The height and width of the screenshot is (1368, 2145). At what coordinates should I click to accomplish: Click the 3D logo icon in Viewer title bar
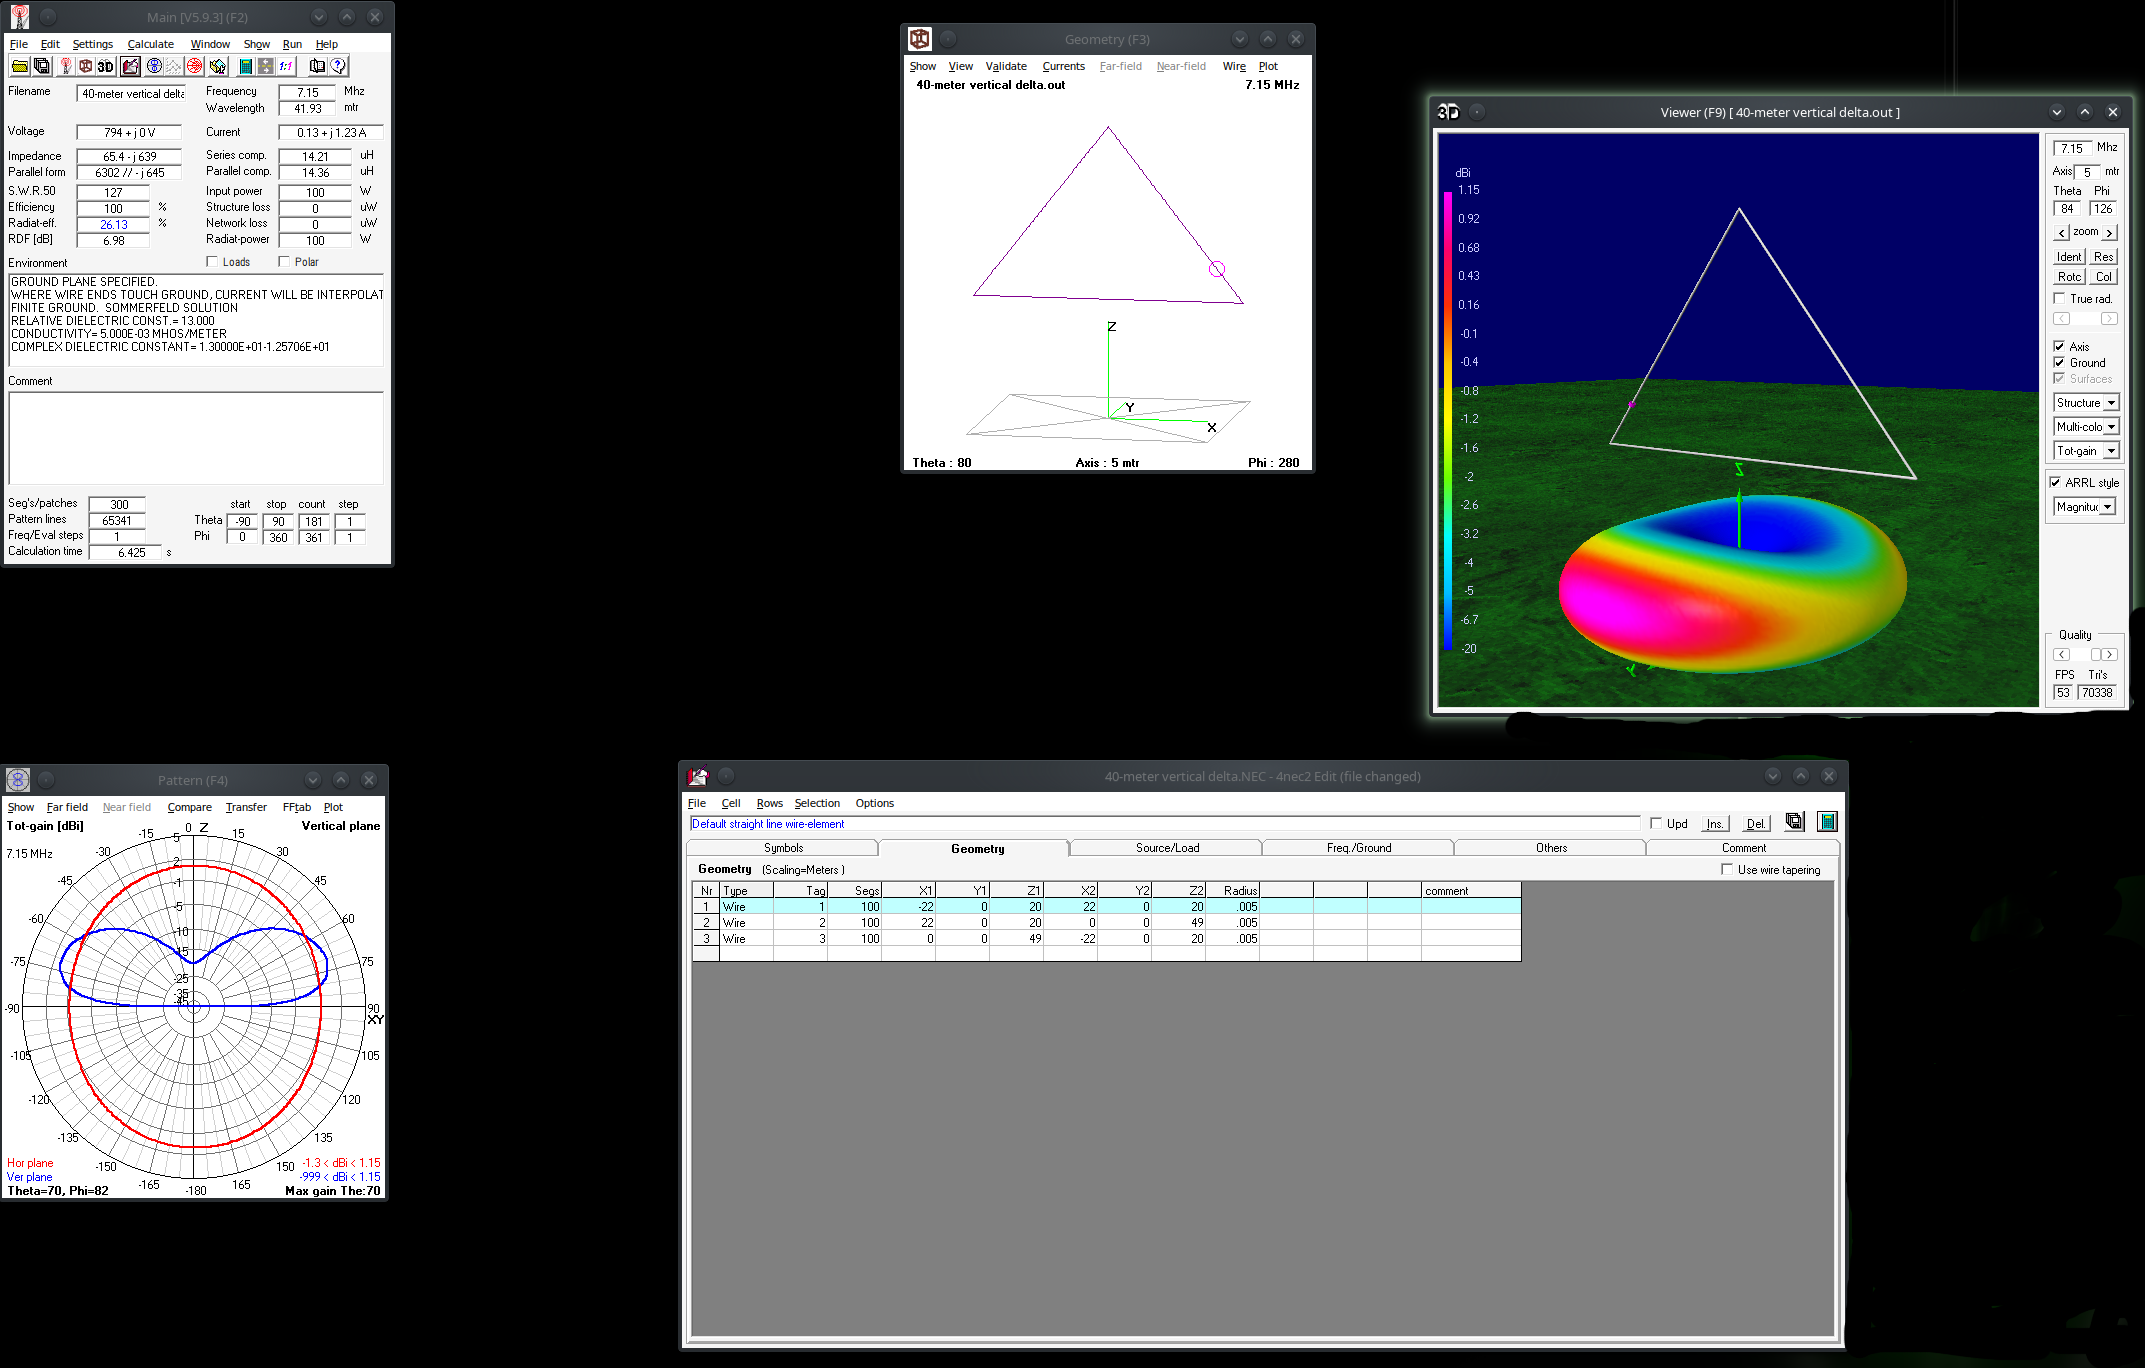1448,112
